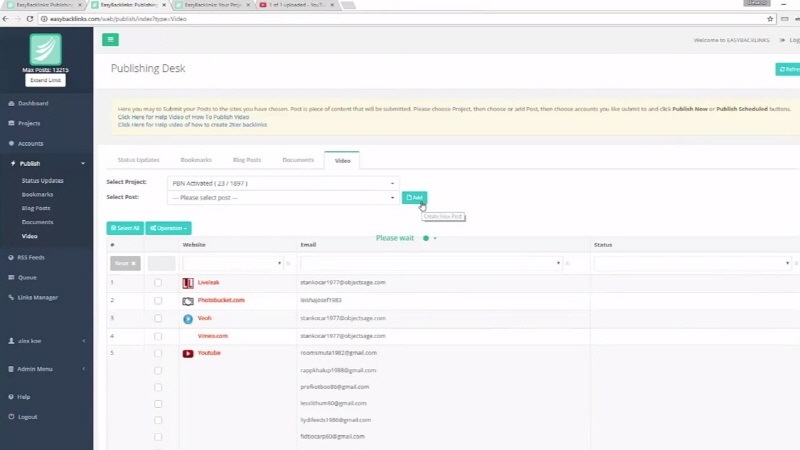Click the green hamburger menu toggle
This screenshot has width=800, height=450.
110,40
